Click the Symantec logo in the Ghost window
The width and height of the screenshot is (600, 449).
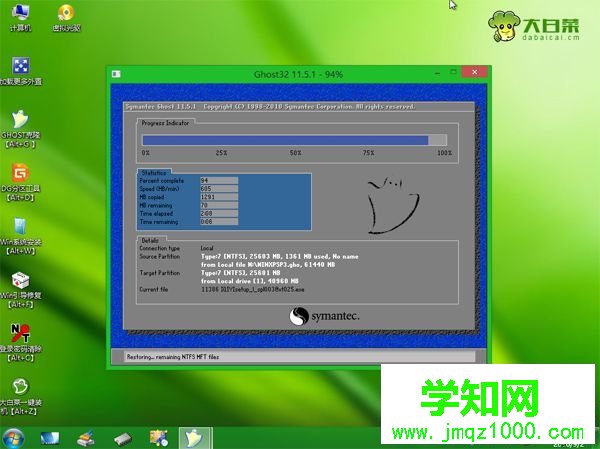pyautogui.click(x=324, y=316)
